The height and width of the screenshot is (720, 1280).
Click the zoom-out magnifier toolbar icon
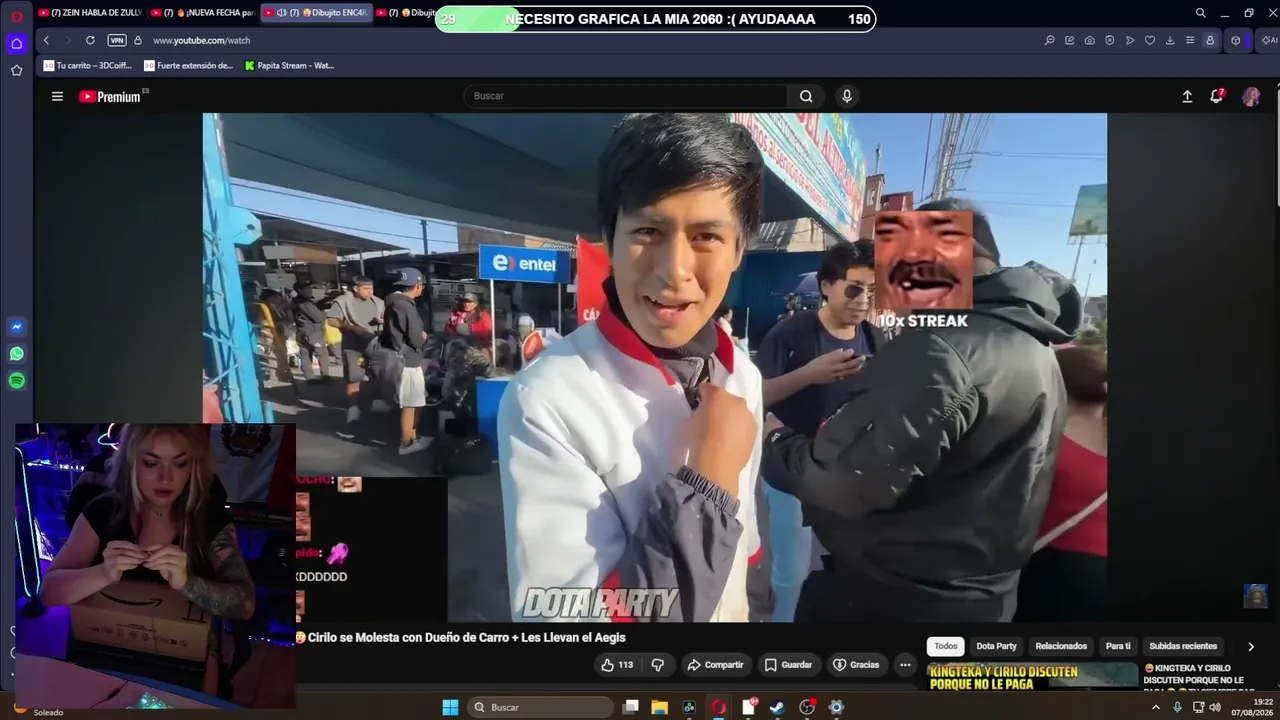click(1049, 40)
